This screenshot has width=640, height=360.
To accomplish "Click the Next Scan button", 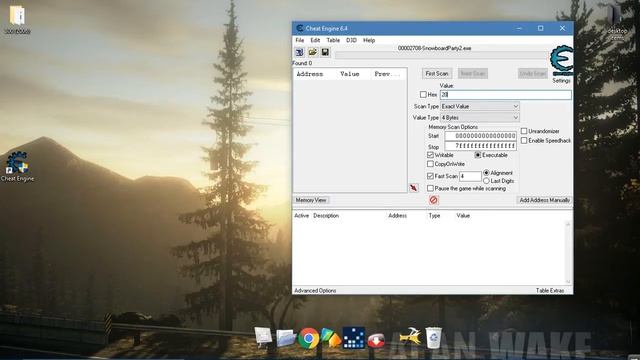I will click(473, 73).
